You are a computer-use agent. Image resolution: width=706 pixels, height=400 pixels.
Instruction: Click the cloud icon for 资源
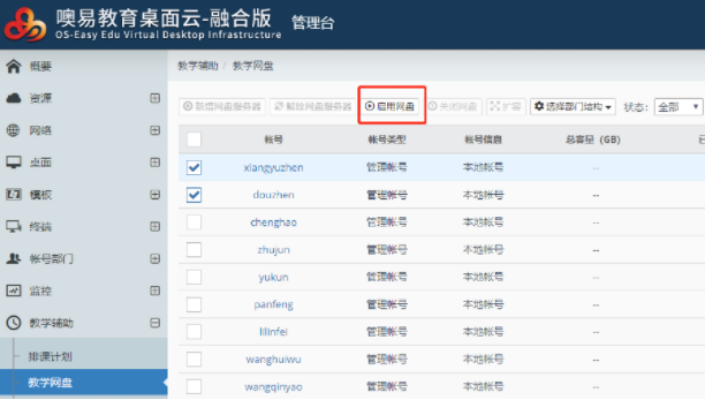point(14,98)
